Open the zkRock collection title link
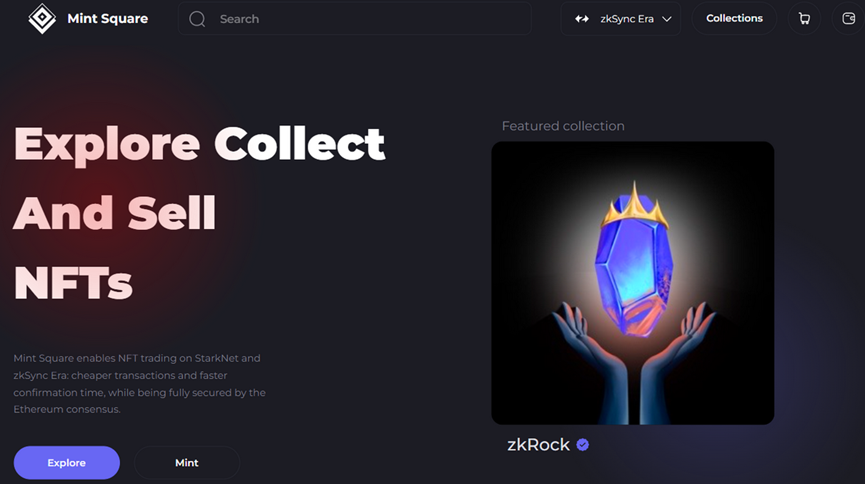The height and width of the screenshot is (484, 865). coord(538,445)
